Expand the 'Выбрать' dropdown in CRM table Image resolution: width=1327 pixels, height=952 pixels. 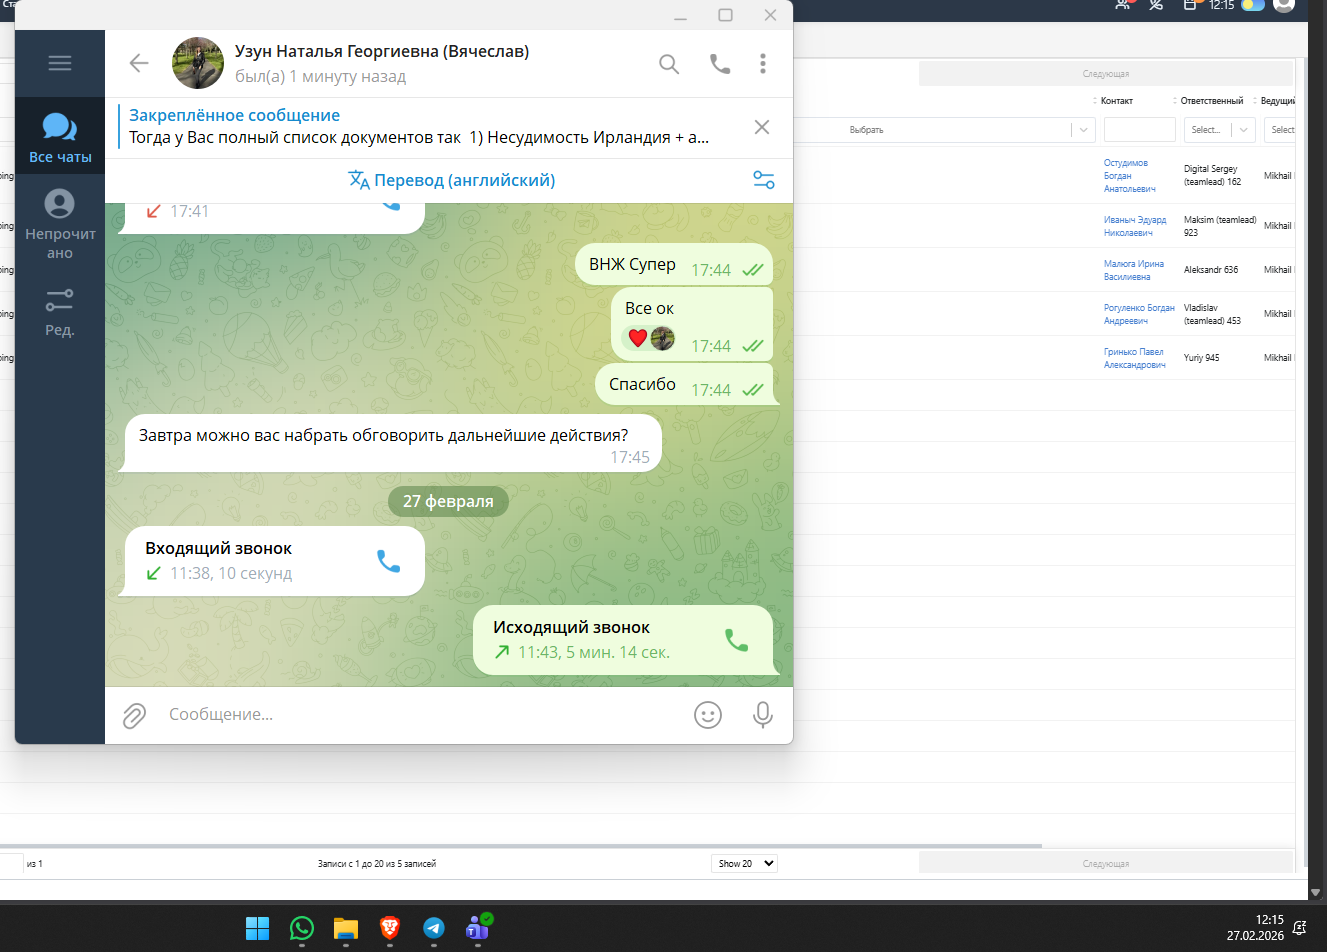[x=1083, y=130]
